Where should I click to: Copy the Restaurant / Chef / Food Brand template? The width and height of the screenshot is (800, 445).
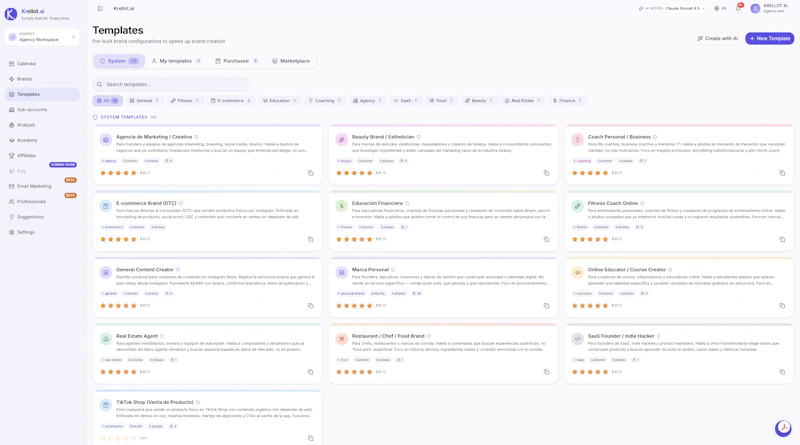coord(546,372)
